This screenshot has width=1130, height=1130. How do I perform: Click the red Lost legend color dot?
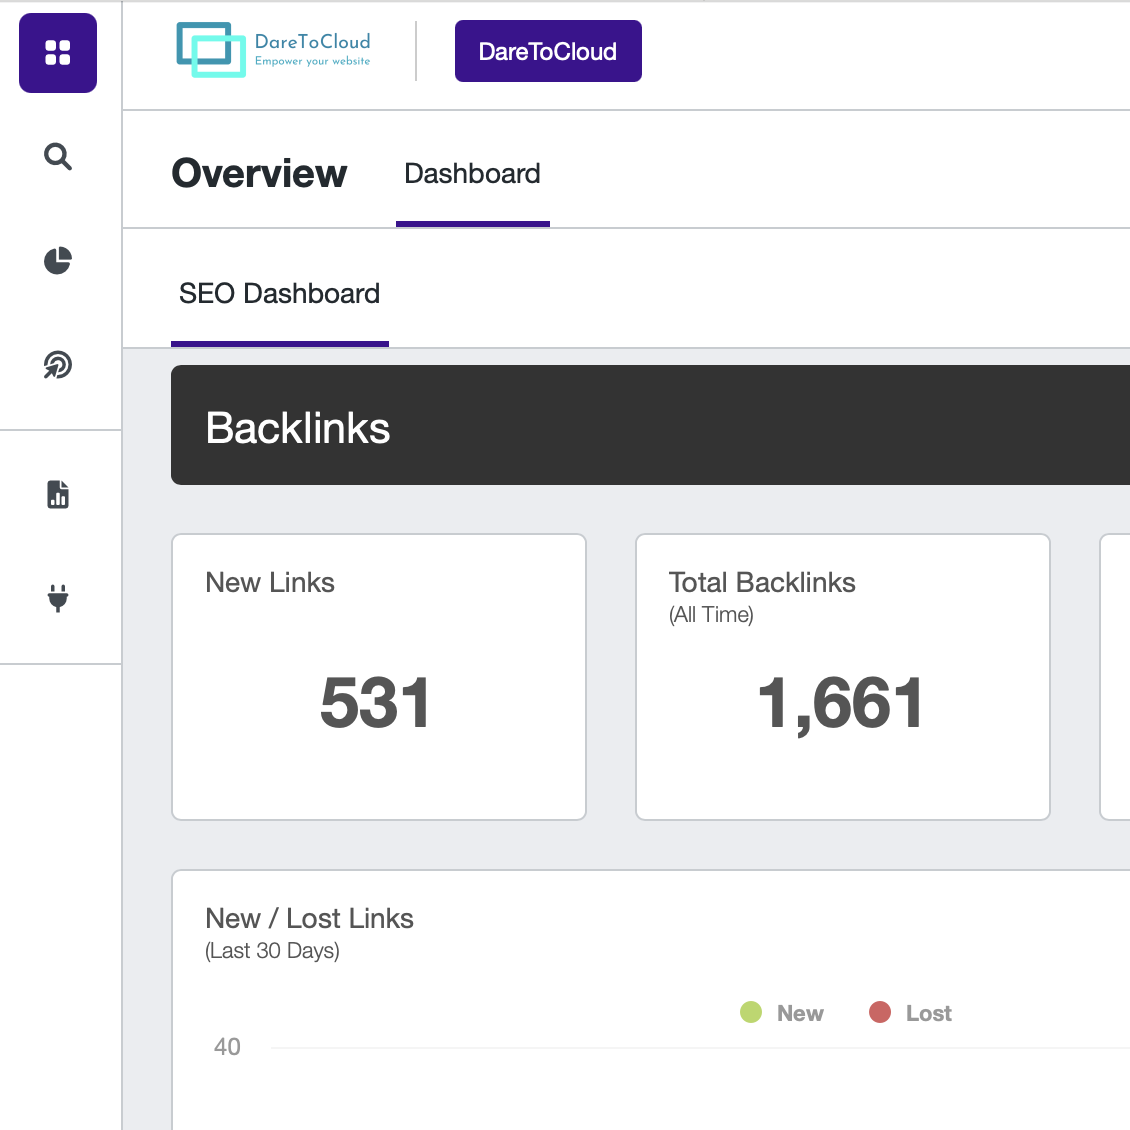click(x=880, y=1013)
